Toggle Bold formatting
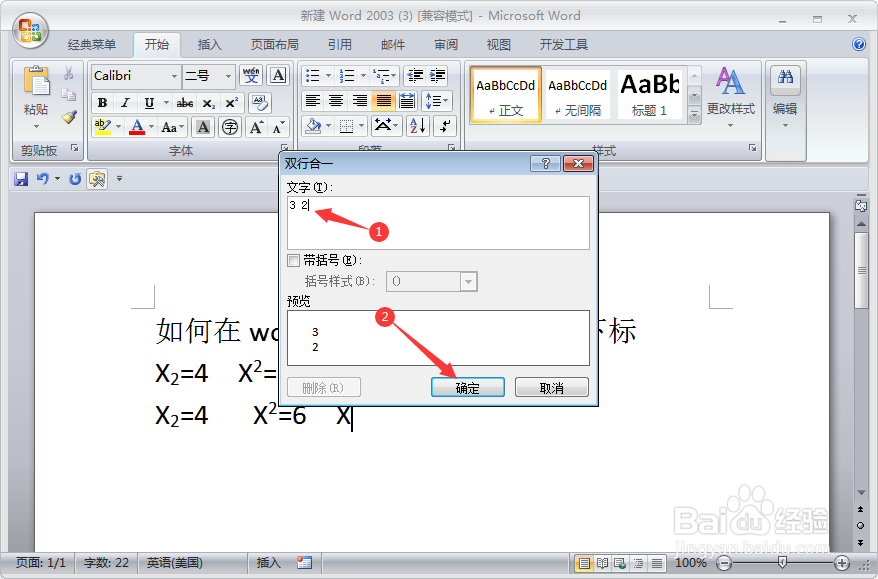Image resolution: width=878 pixels, height=579 pixels. point(102,103)
